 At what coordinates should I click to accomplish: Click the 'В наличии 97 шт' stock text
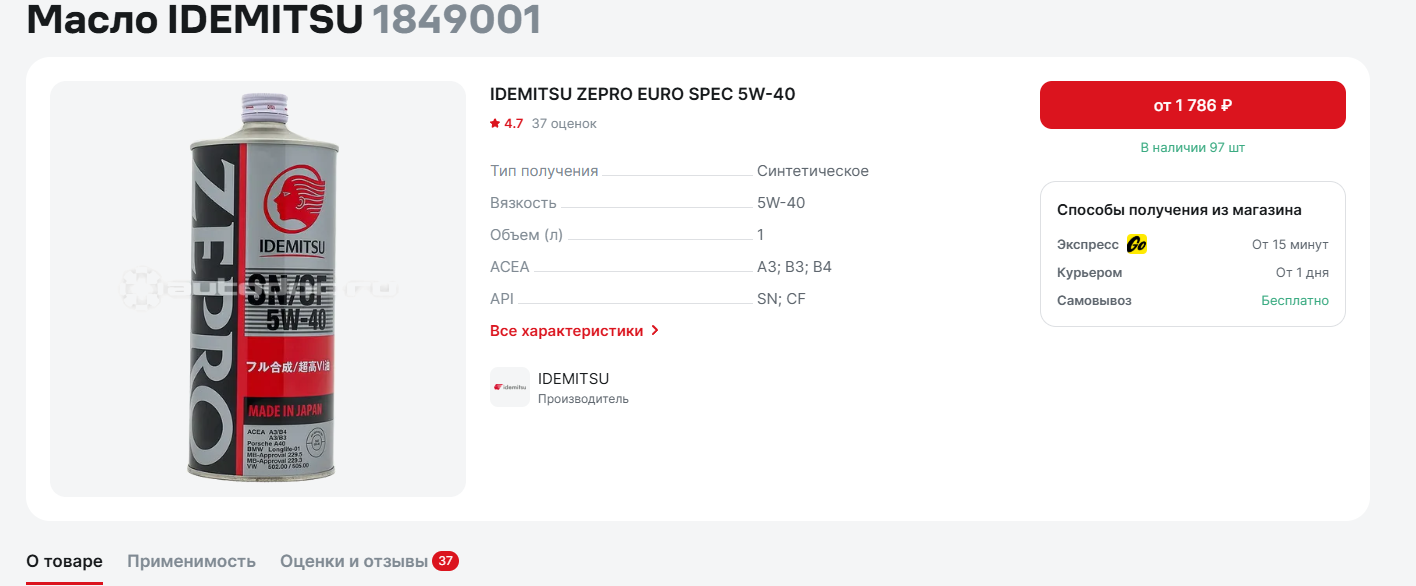pos(1193,147)
